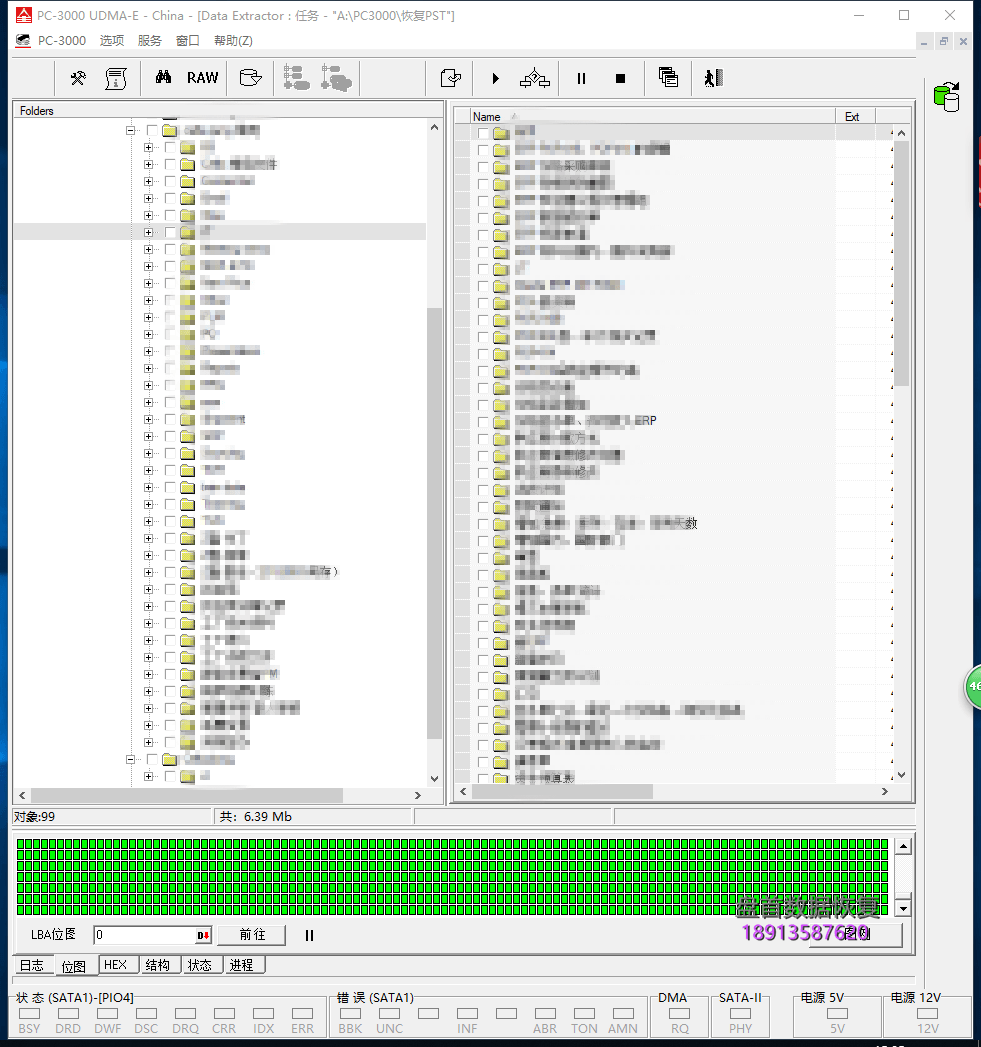Check the highlighted folder's checkbox in the tree

click(x=170, y=232)
